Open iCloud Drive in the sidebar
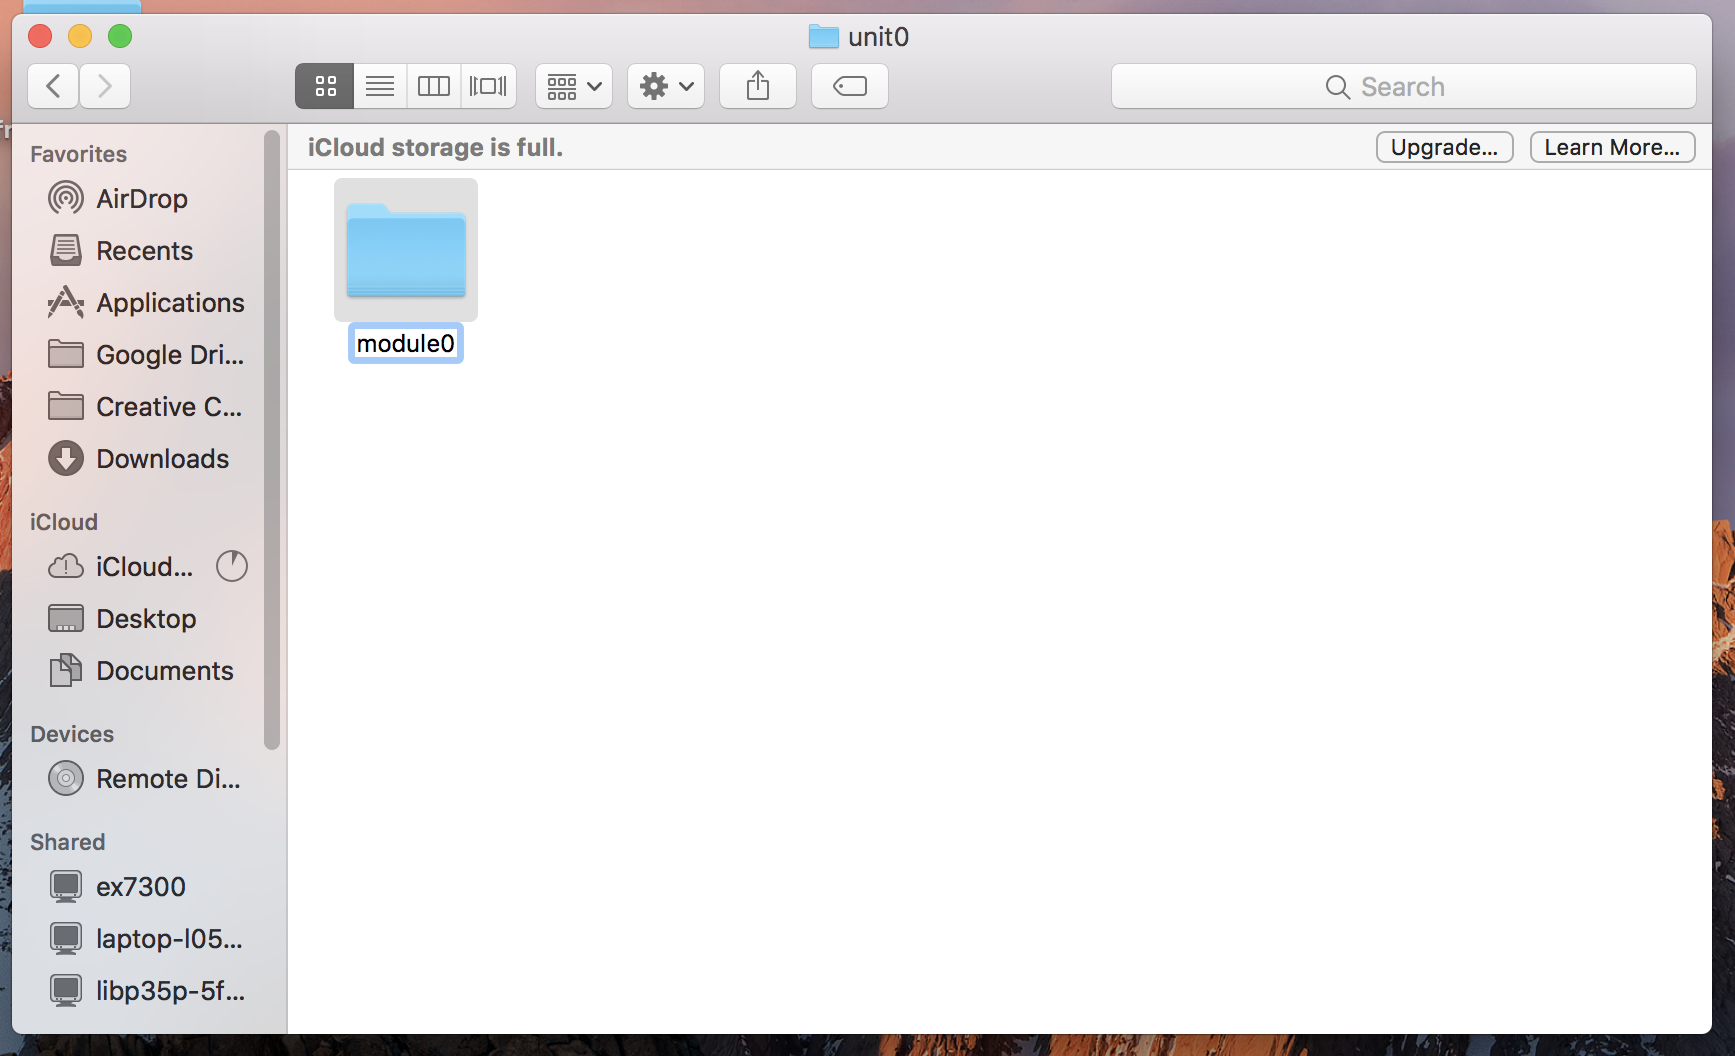1735x1056 pixels. (144, 567)
